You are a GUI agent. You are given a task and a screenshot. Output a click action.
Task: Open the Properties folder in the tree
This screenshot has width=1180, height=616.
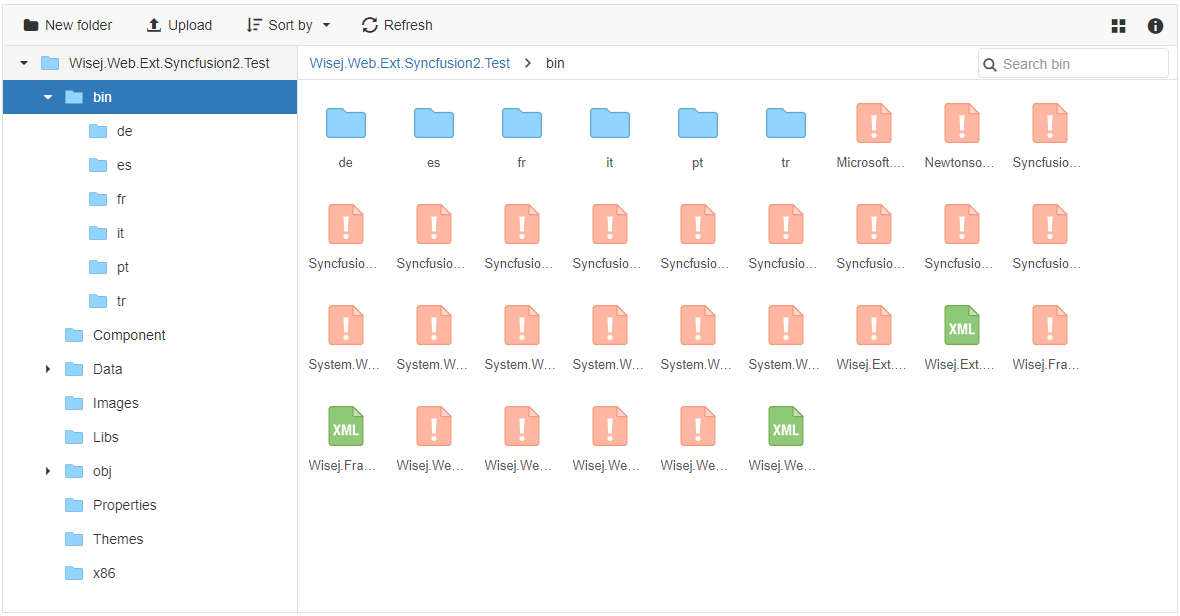point(150,505)
